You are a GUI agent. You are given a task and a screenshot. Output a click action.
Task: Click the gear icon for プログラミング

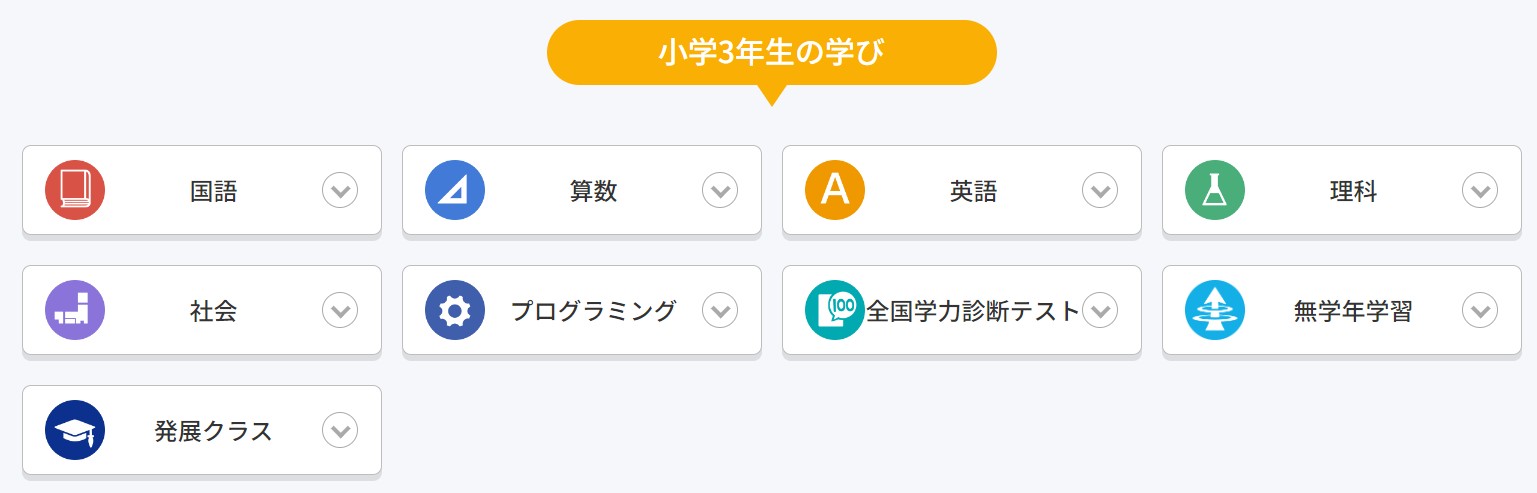(455, 310)
